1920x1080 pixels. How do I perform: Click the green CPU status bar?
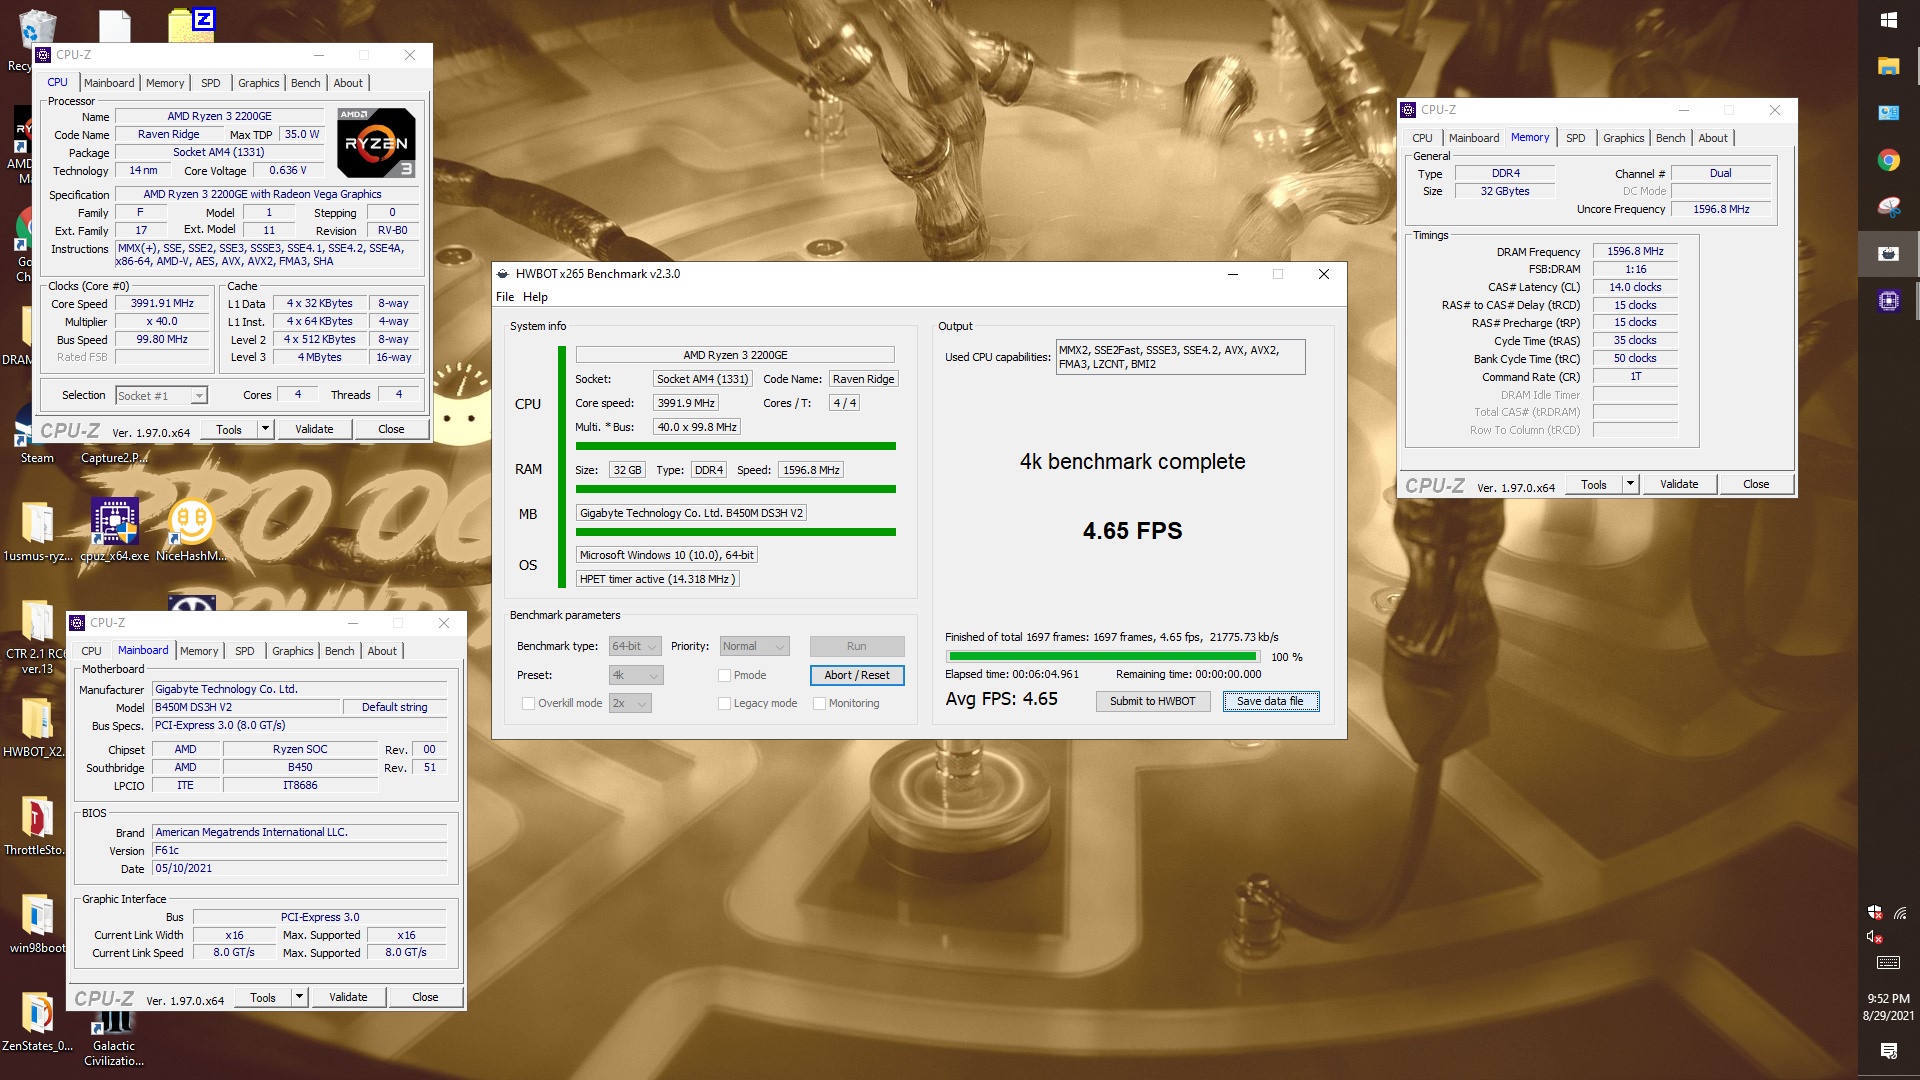pos(735,446)
